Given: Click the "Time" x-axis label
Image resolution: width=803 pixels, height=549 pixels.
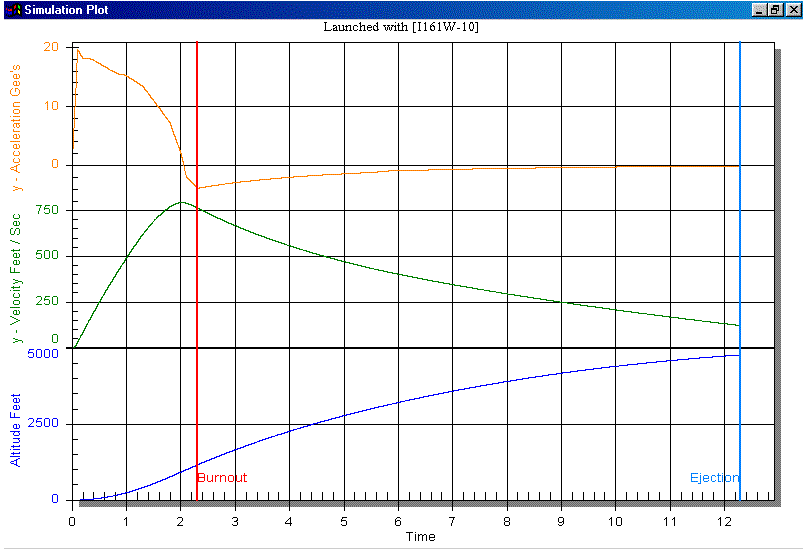Looking at the screenshot, I should pyautogui.click(x=420, y=537).
